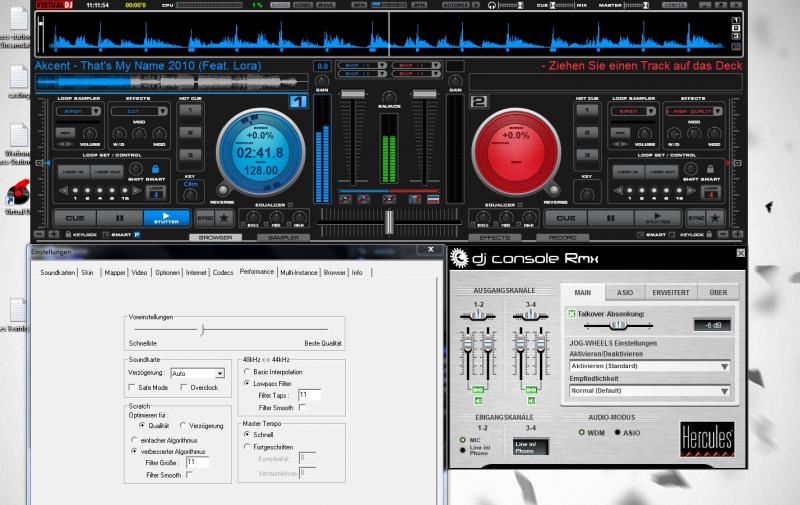Viewport: 800px width, 505px height.
Task: Click the deck 2 pause button
Action: [610, 218]
